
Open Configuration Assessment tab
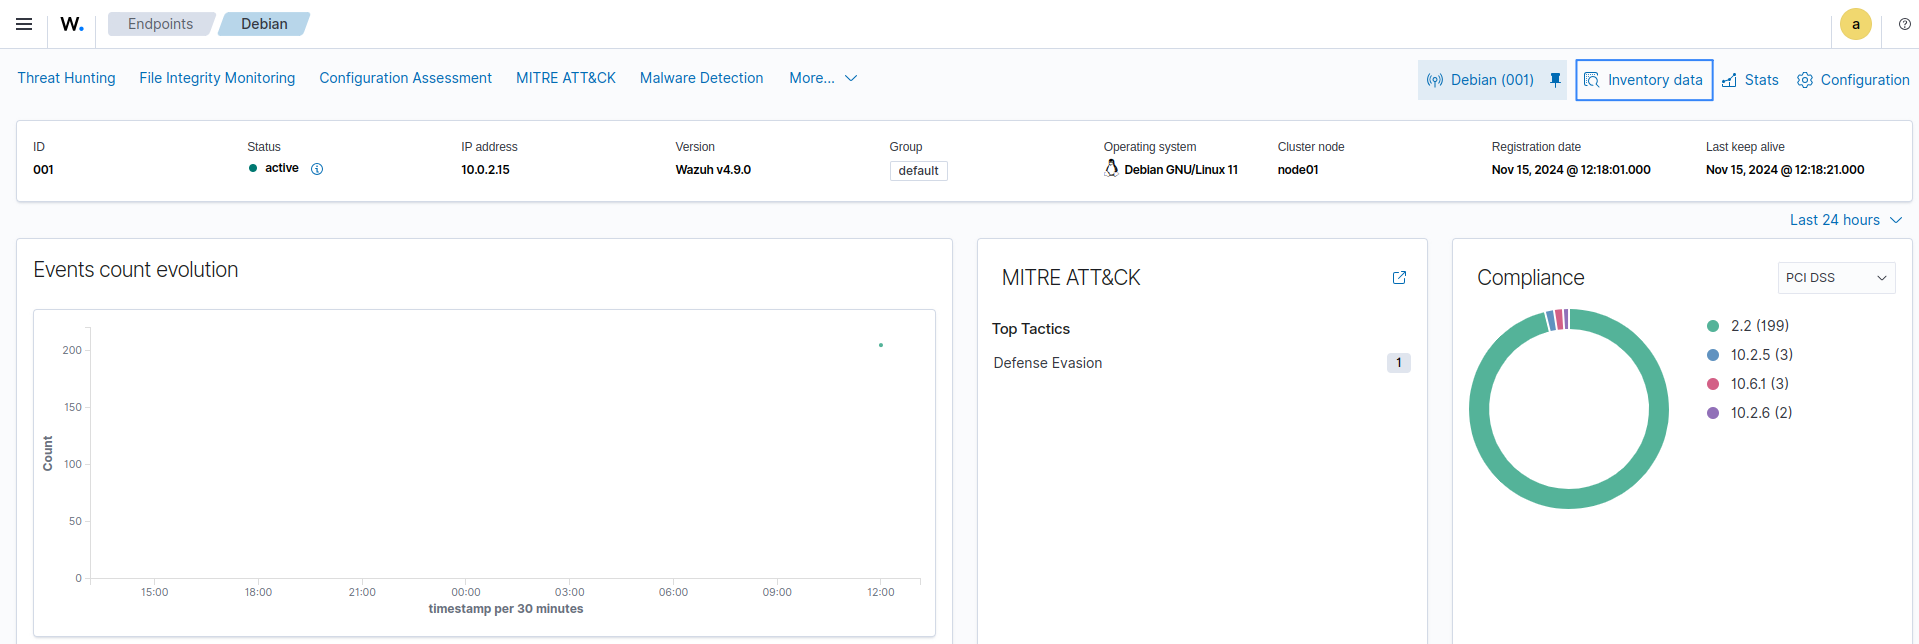pyautogui.click(x=405, y=78)
